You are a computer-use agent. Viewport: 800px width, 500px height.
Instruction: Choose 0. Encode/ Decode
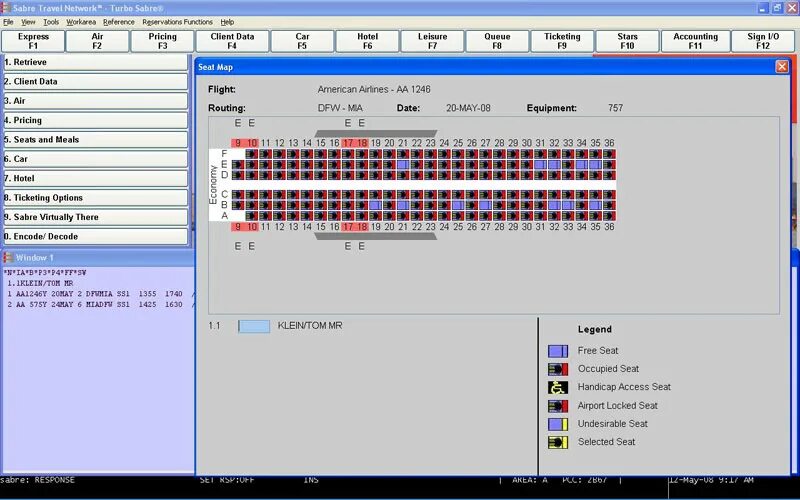[x=96, y=237]
